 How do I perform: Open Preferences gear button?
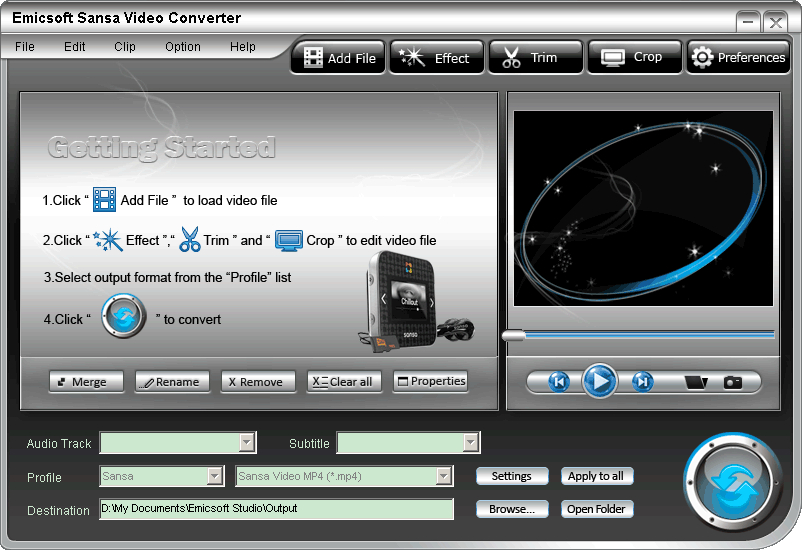738,58
